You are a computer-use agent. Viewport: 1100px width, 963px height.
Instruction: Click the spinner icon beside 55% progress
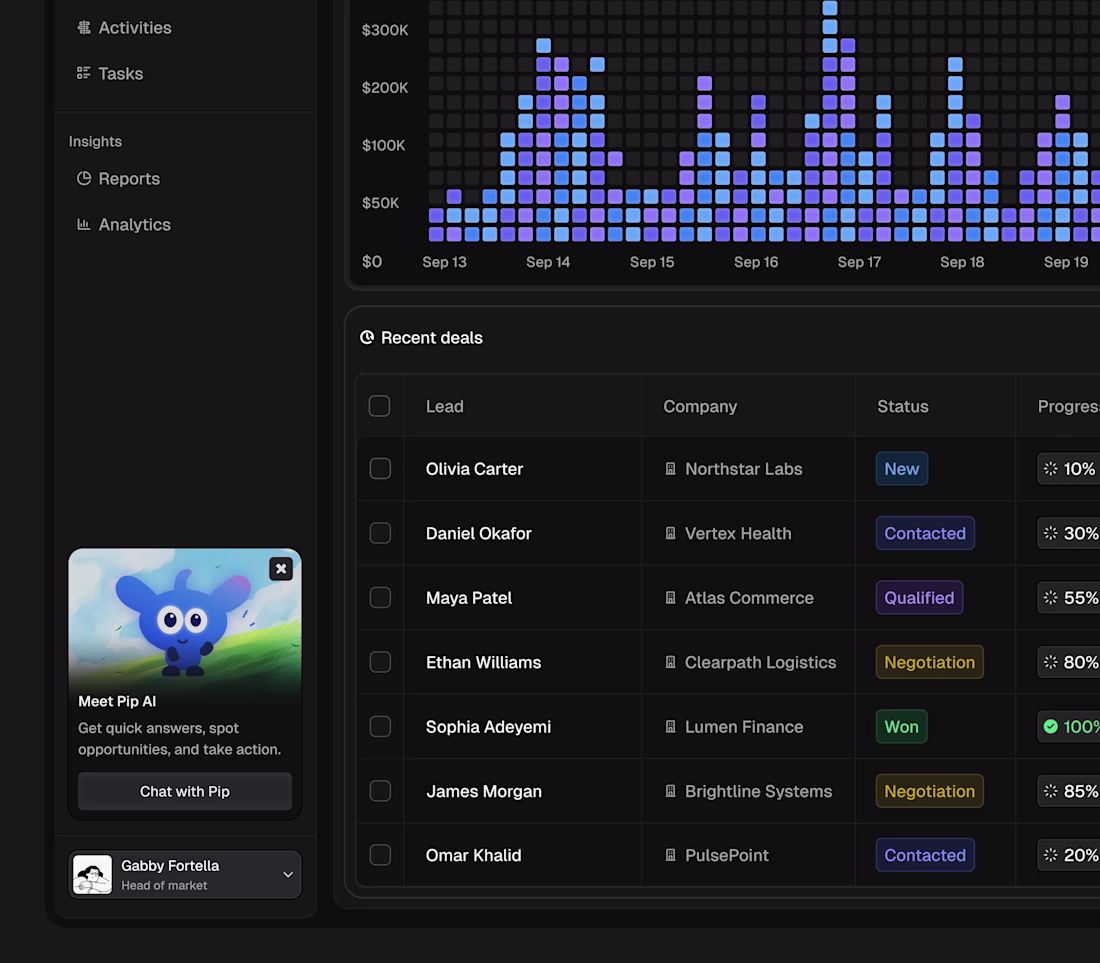1050,598
